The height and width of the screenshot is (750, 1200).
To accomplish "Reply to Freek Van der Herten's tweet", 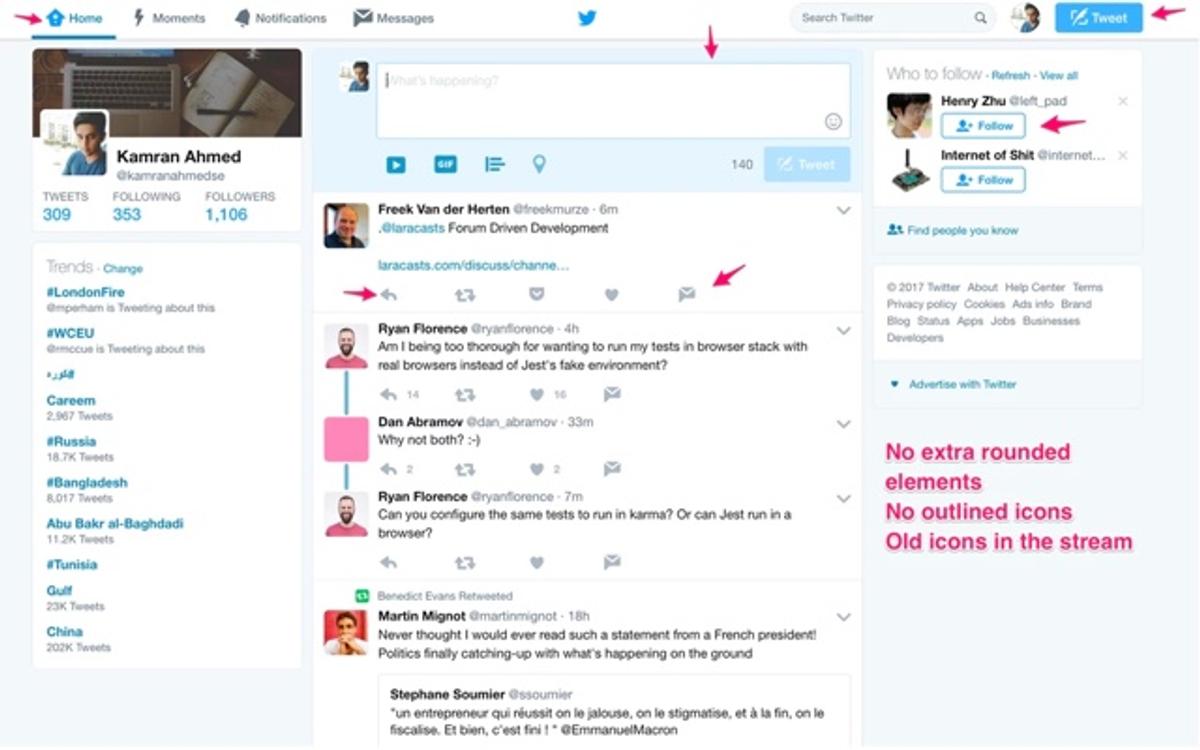I will (388, 294).
